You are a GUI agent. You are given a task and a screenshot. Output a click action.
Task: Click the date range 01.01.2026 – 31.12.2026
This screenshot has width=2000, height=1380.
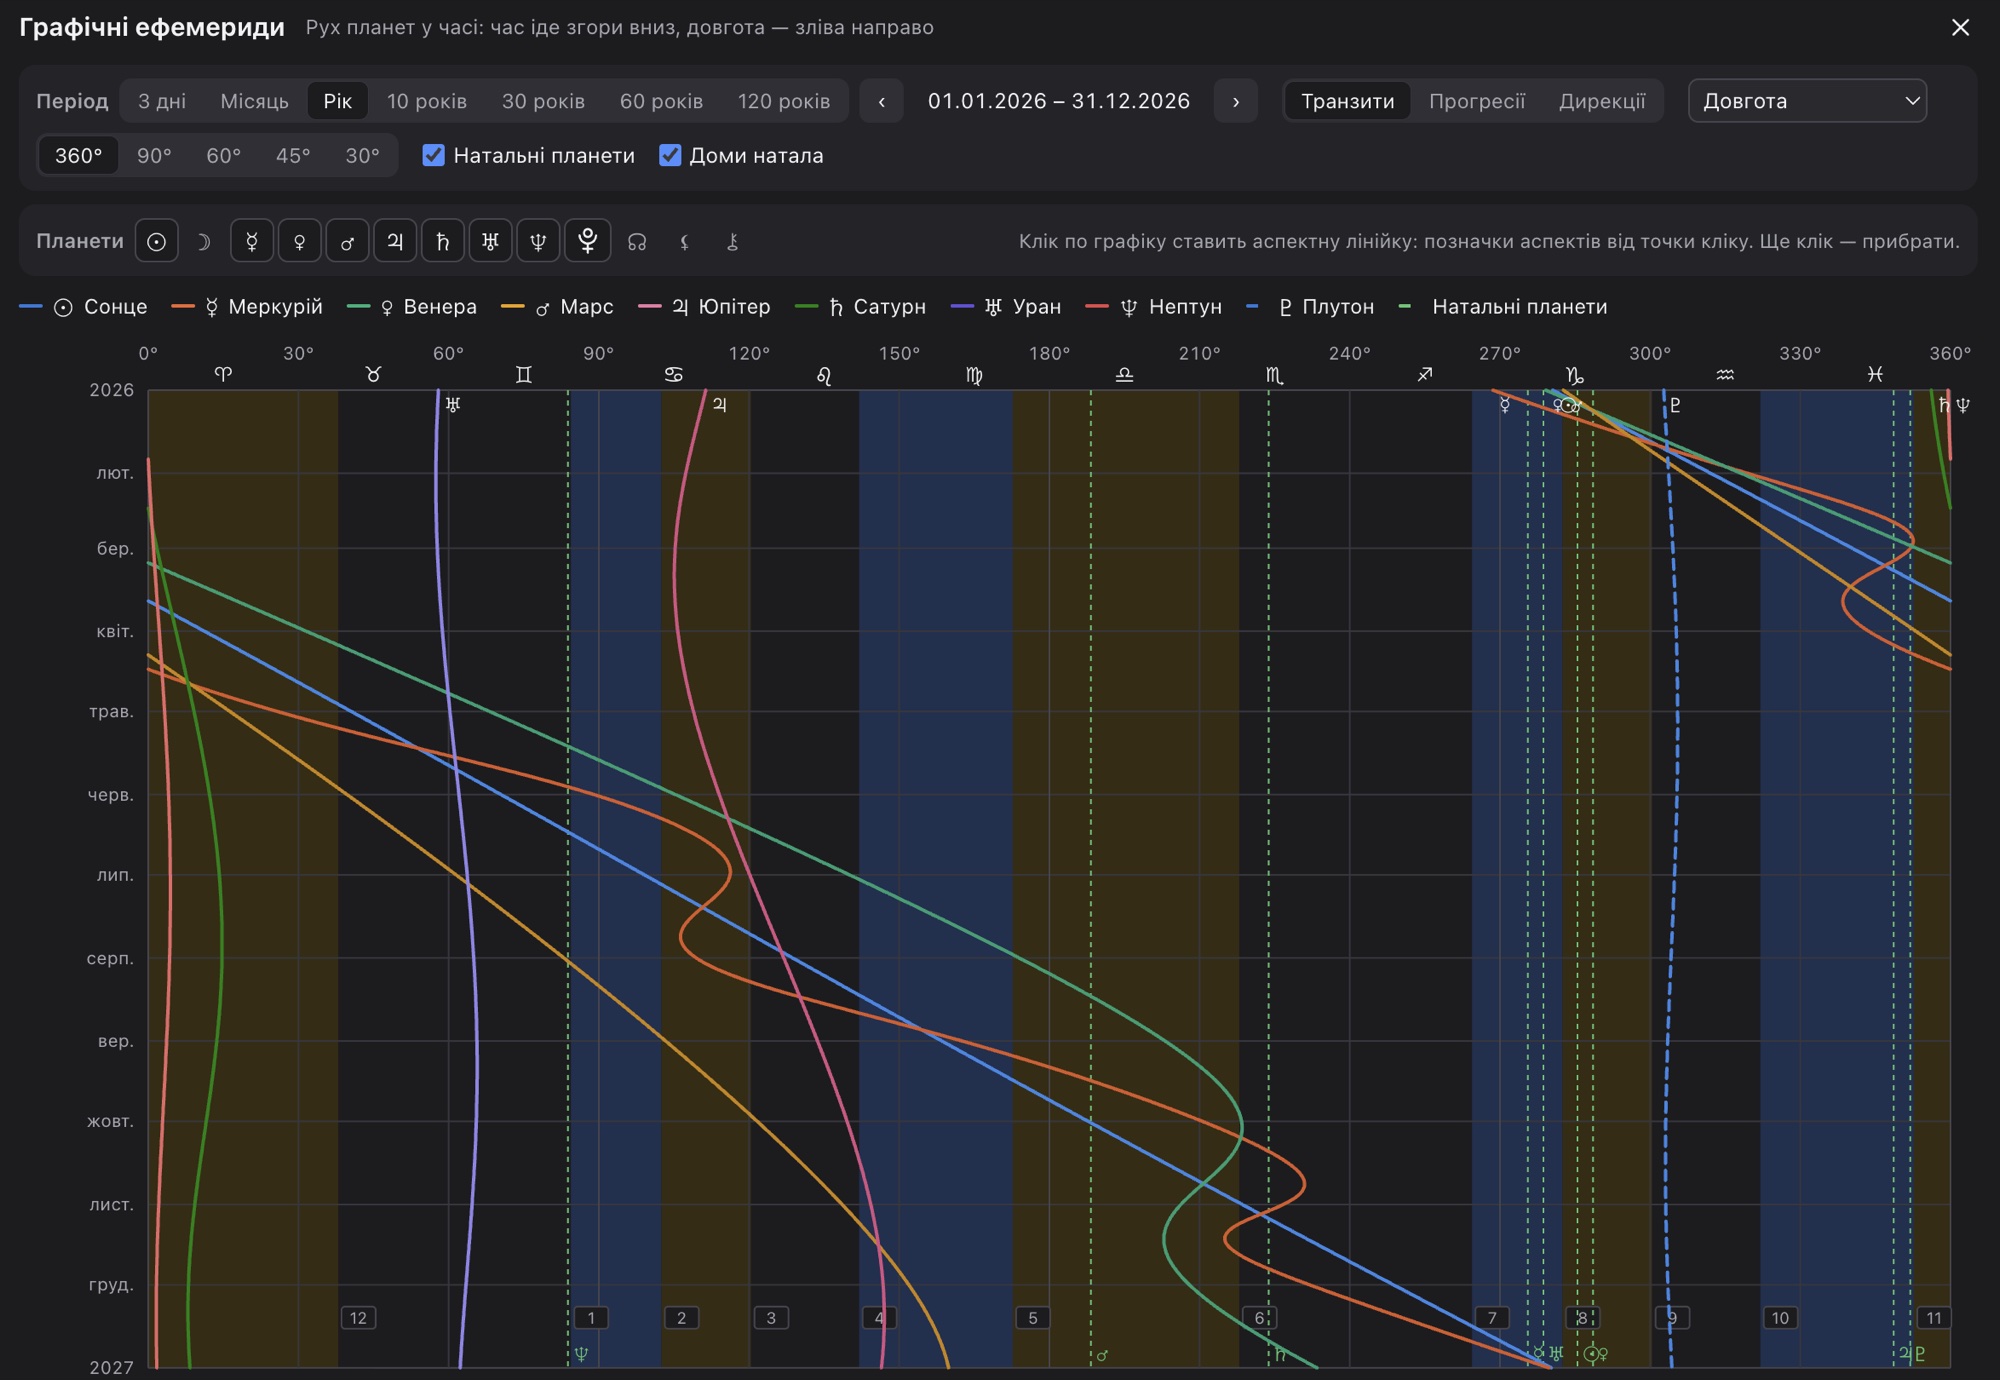(1059, 101)
